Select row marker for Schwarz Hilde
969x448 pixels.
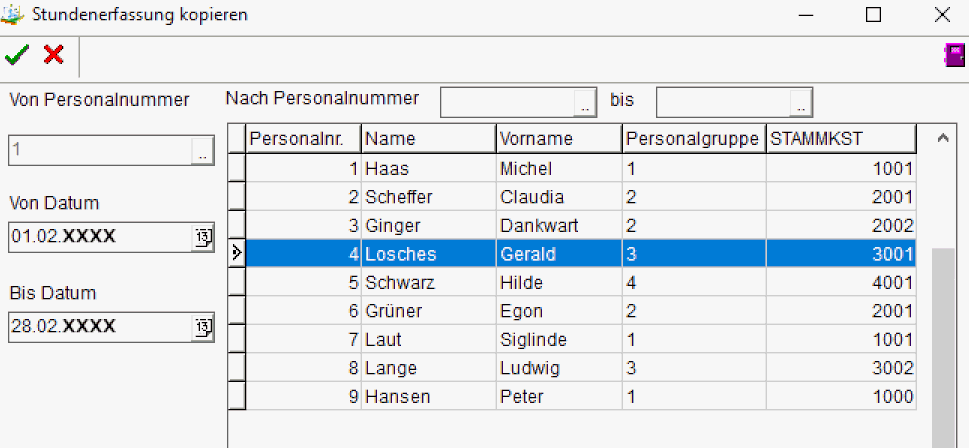coord(237,282)
